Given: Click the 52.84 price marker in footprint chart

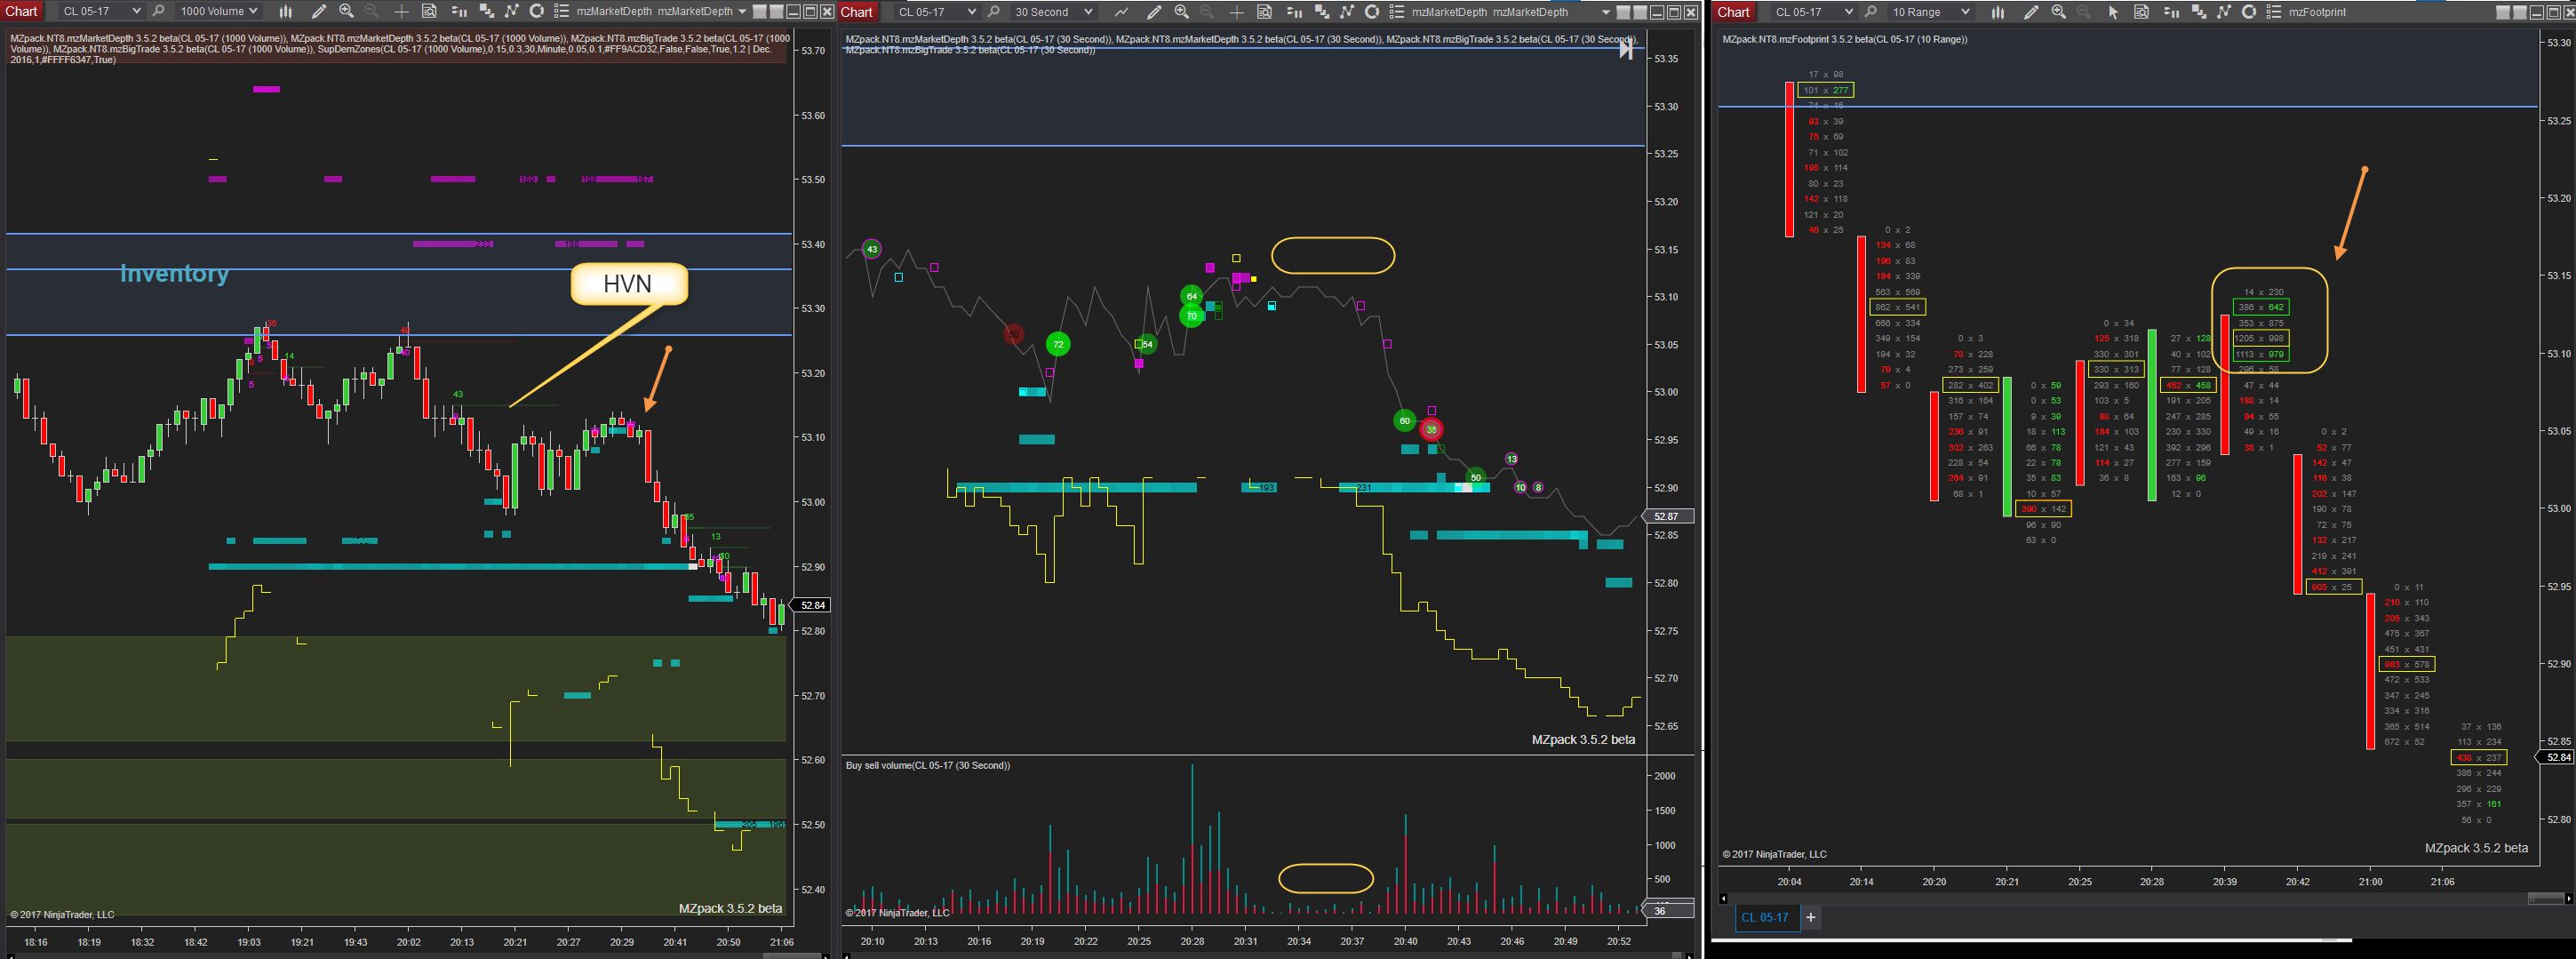Looking at the screenshot, I should point(2557,757).
